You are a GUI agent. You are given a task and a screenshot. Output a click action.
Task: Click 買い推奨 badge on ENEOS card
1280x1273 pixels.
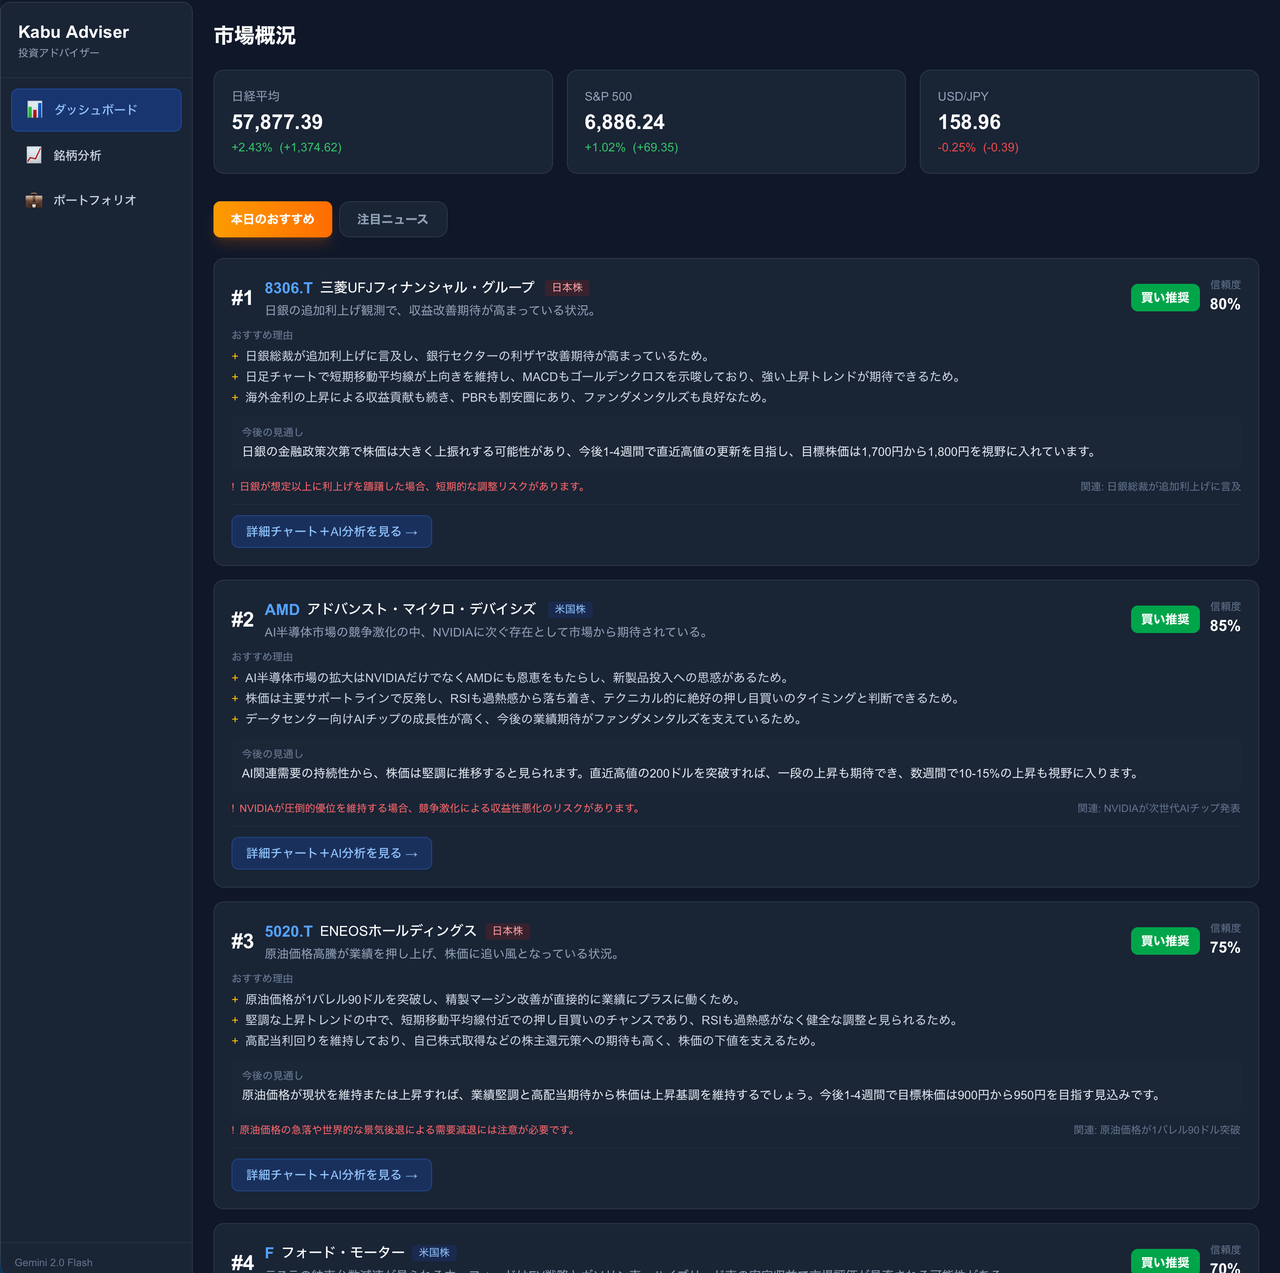pyautogui.click(x=1165, y=942)
